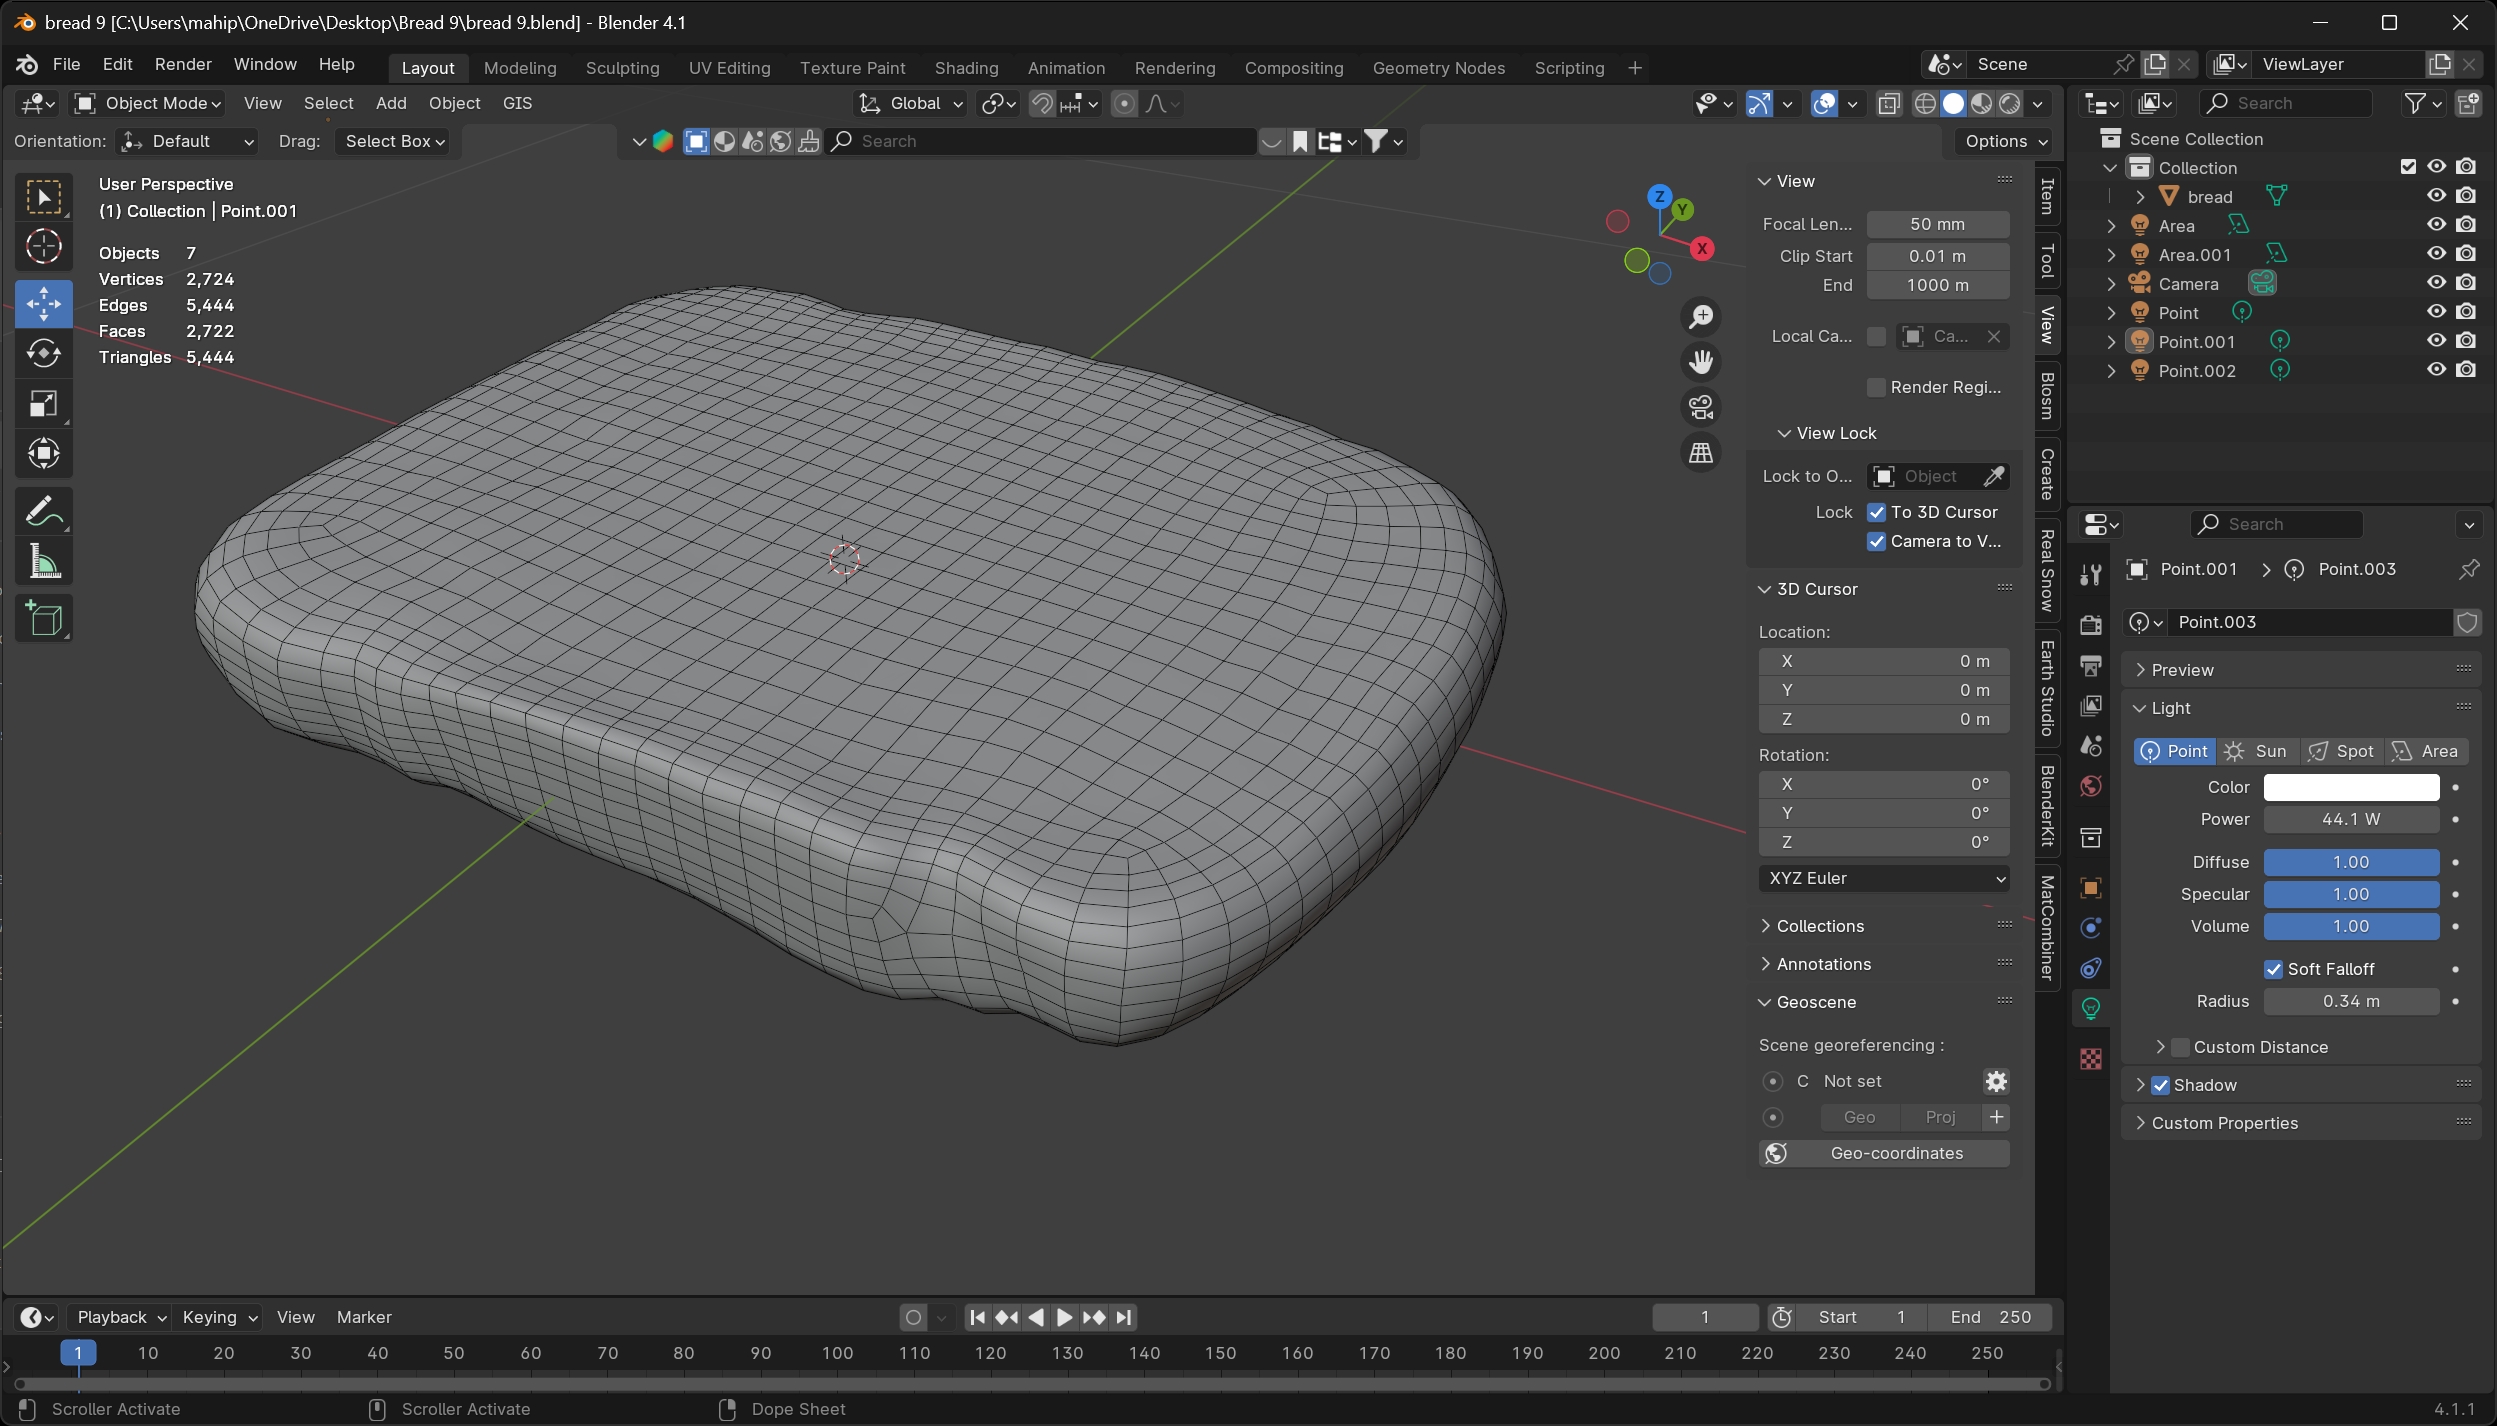Open the Object Data light properties tab

pyautogui.click(x=2090, y=1009)
